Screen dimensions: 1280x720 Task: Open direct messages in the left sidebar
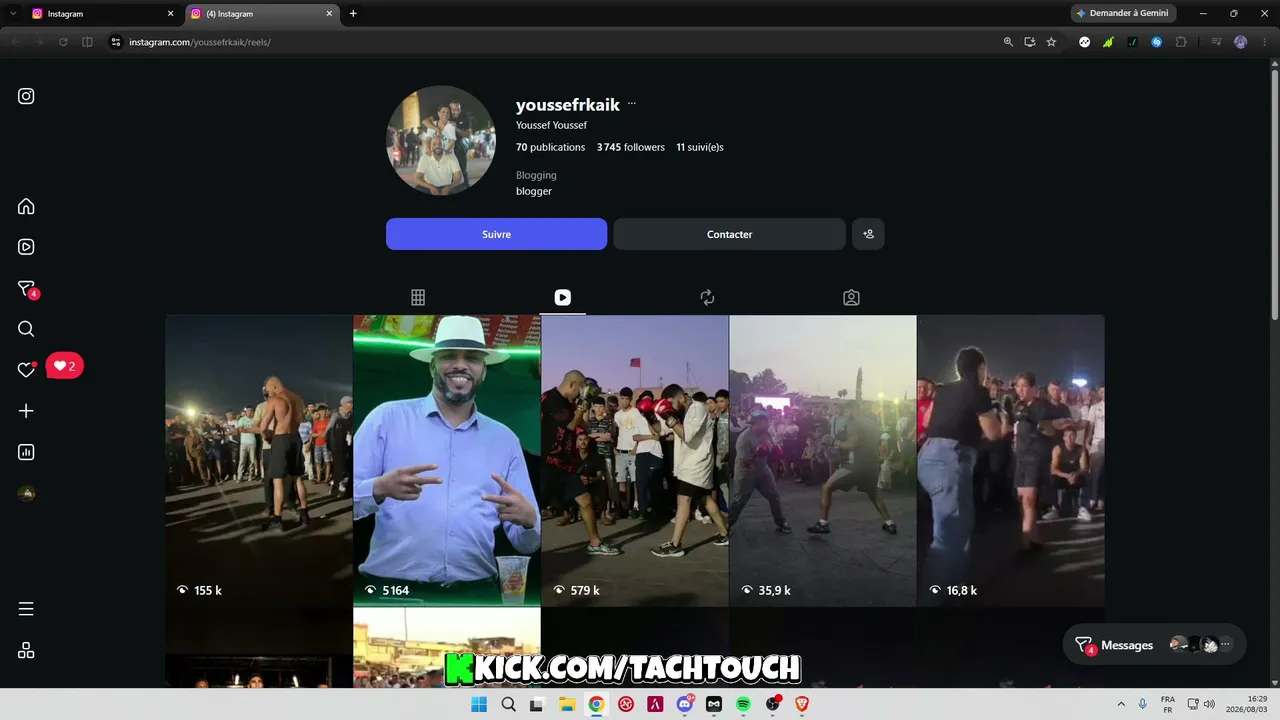click(x=27, y=289)
